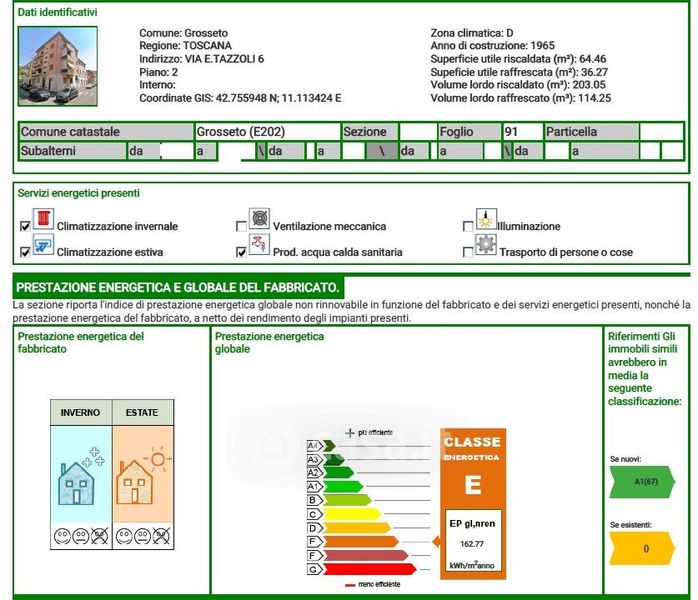The image size is (698, 600).
Task: Click the C class label tag
Action: (315, 515)
